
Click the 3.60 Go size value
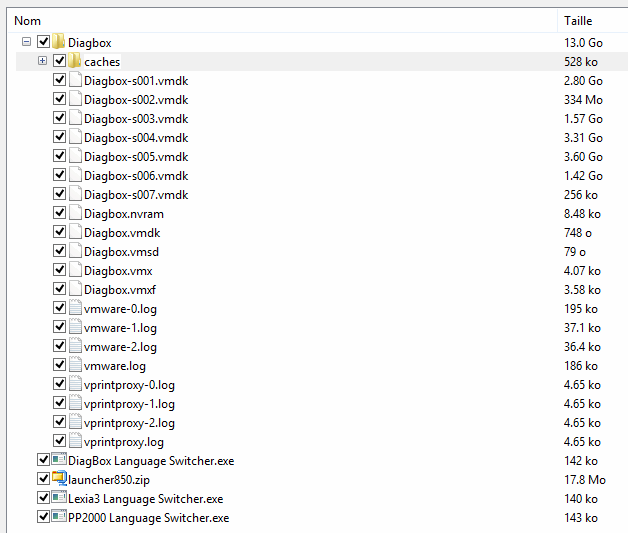[x=584, y=157]
